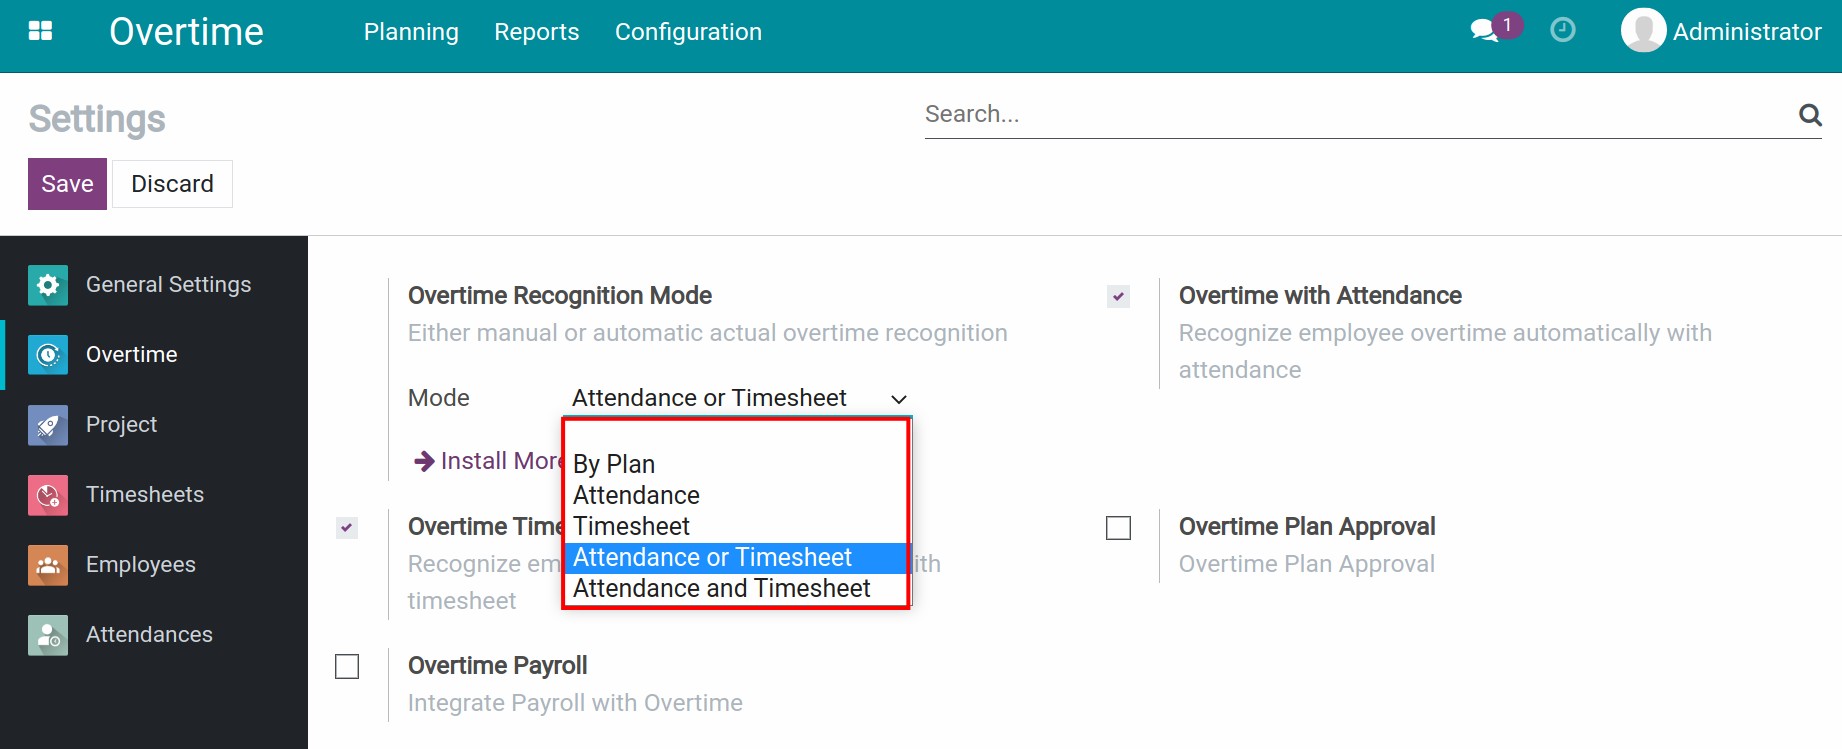The height and width of the screenshot is (749, 1842).
Task: Enable Overtime Plan Approval
Action: click(x=1117, y=527)
